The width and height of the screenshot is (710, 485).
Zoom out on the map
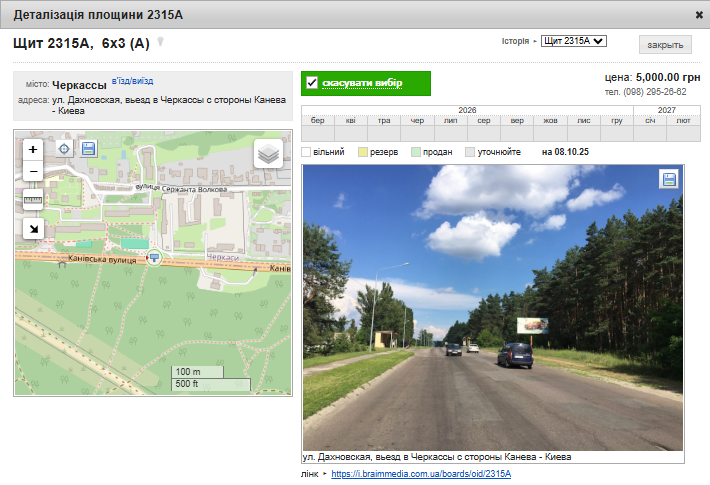(33, 171)
